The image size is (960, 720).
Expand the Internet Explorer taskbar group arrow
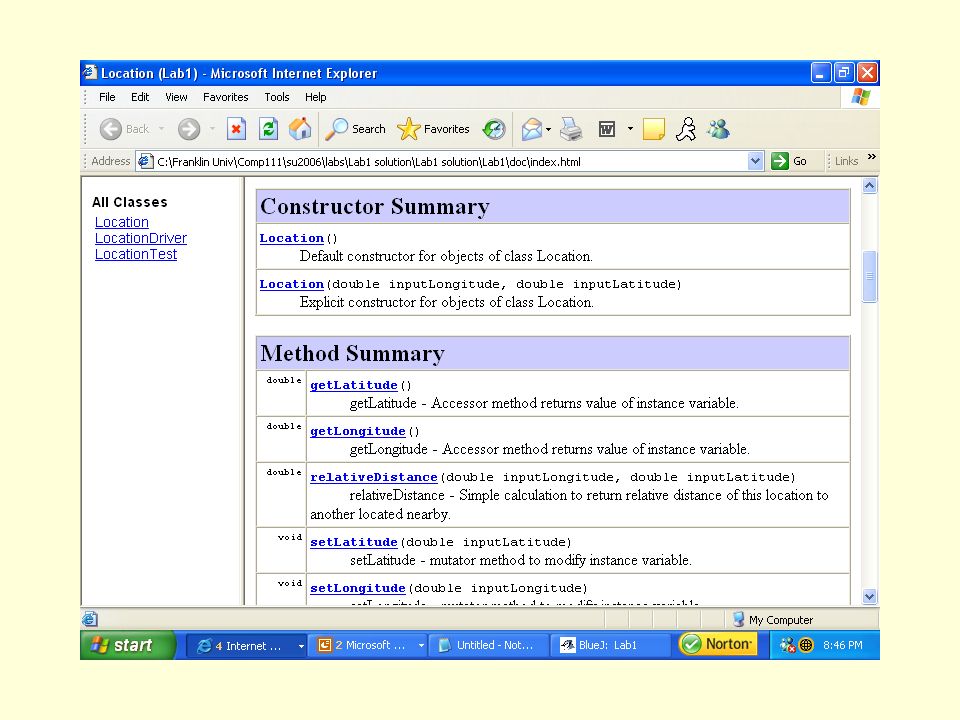point(301,646)
